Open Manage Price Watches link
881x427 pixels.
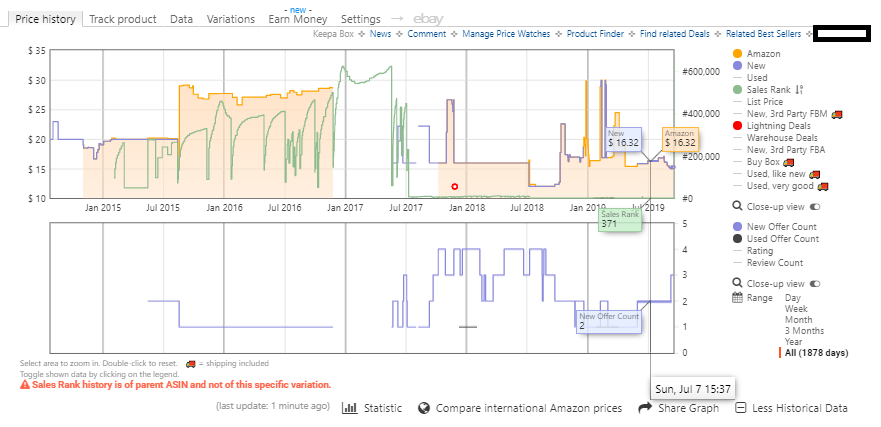(506, 34)
